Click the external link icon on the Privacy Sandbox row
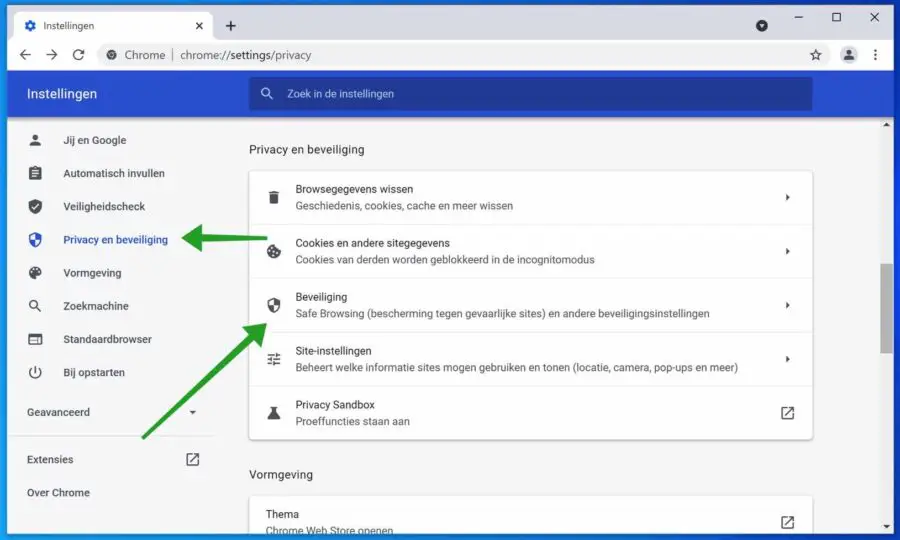Screen dimensions: 900x540 pos(788,413)
